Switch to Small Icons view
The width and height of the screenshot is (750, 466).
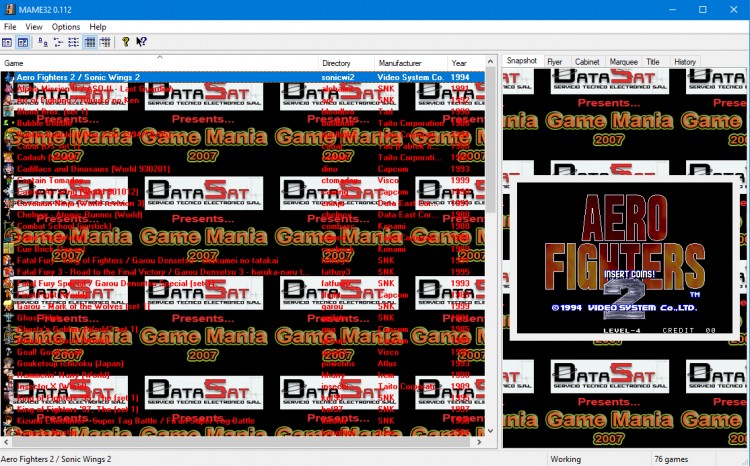tap(58, 42)
